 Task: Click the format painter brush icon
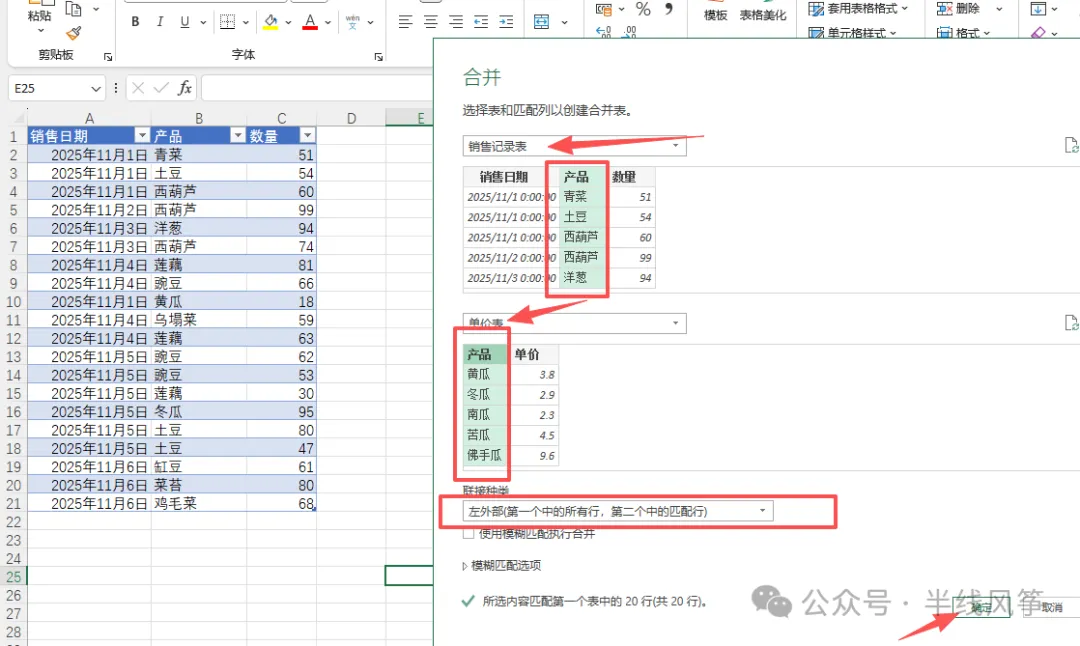click(x=74, y=32)
